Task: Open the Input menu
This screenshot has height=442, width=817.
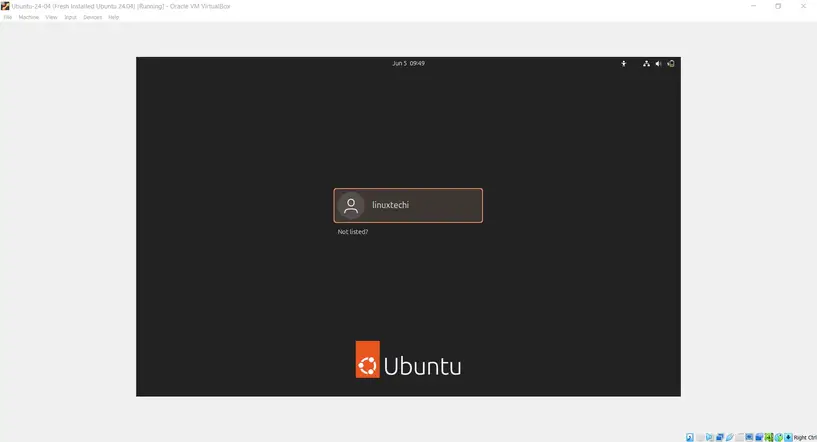Action: tap(70, 17)
